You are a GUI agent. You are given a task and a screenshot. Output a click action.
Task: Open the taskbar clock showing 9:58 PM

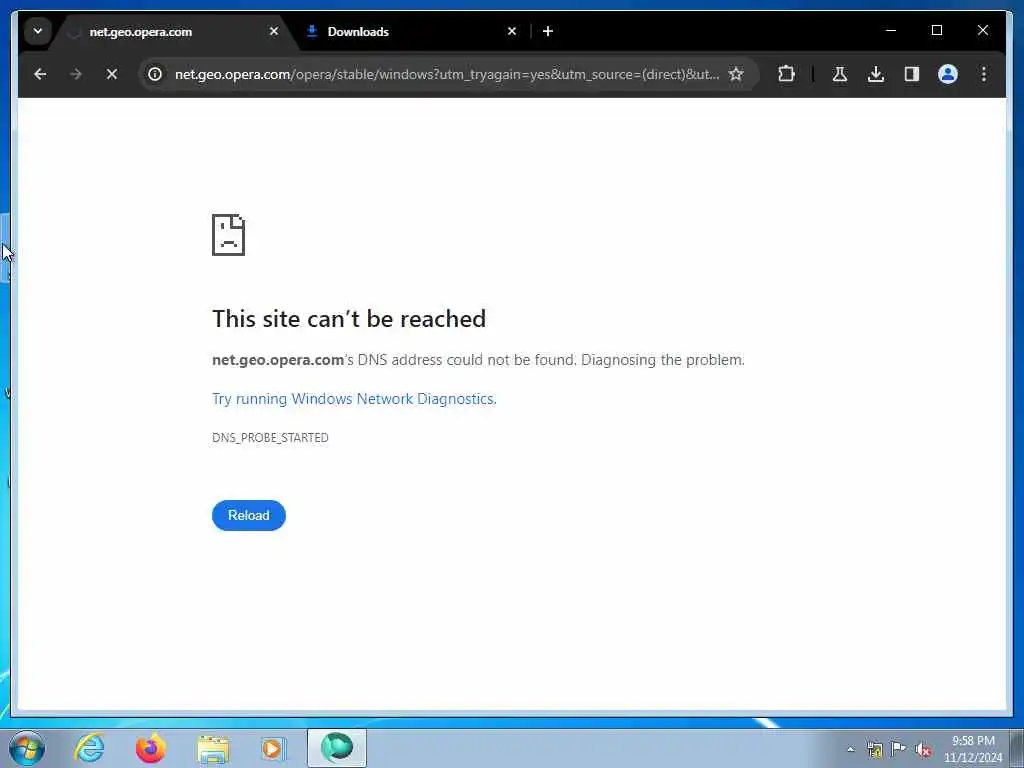[973, 749]
